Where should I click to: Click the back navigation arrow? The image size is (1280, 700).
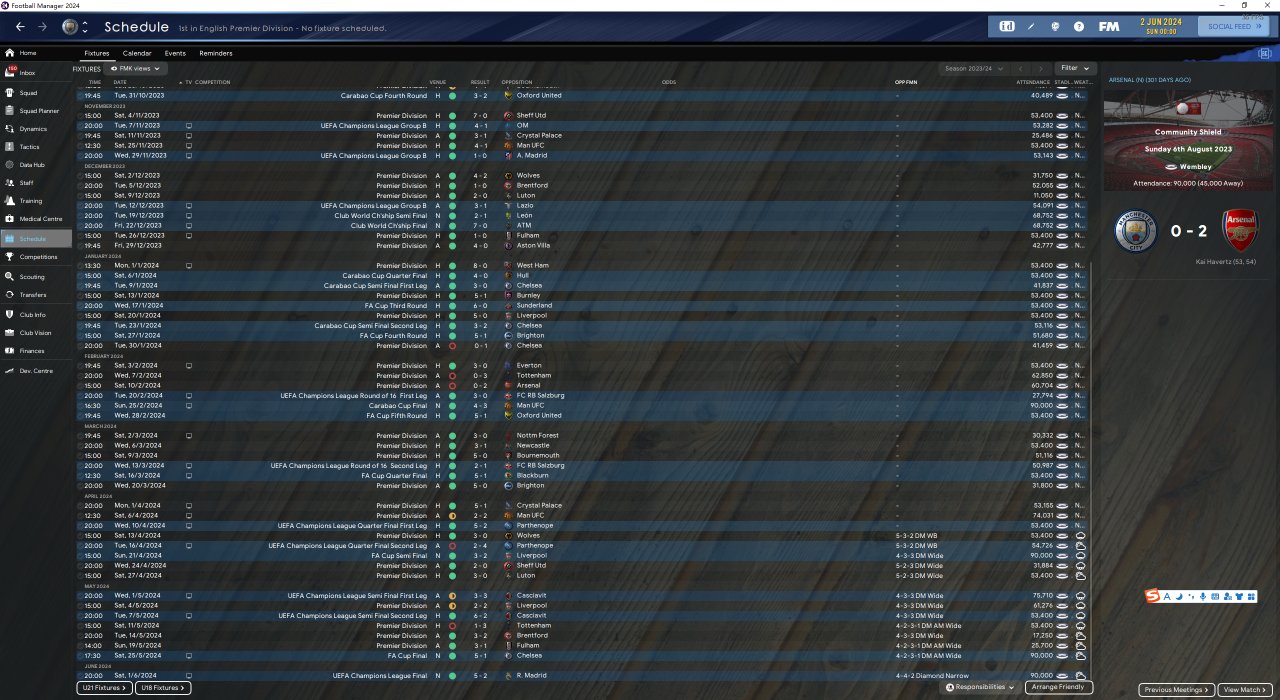tap(20, 27)
